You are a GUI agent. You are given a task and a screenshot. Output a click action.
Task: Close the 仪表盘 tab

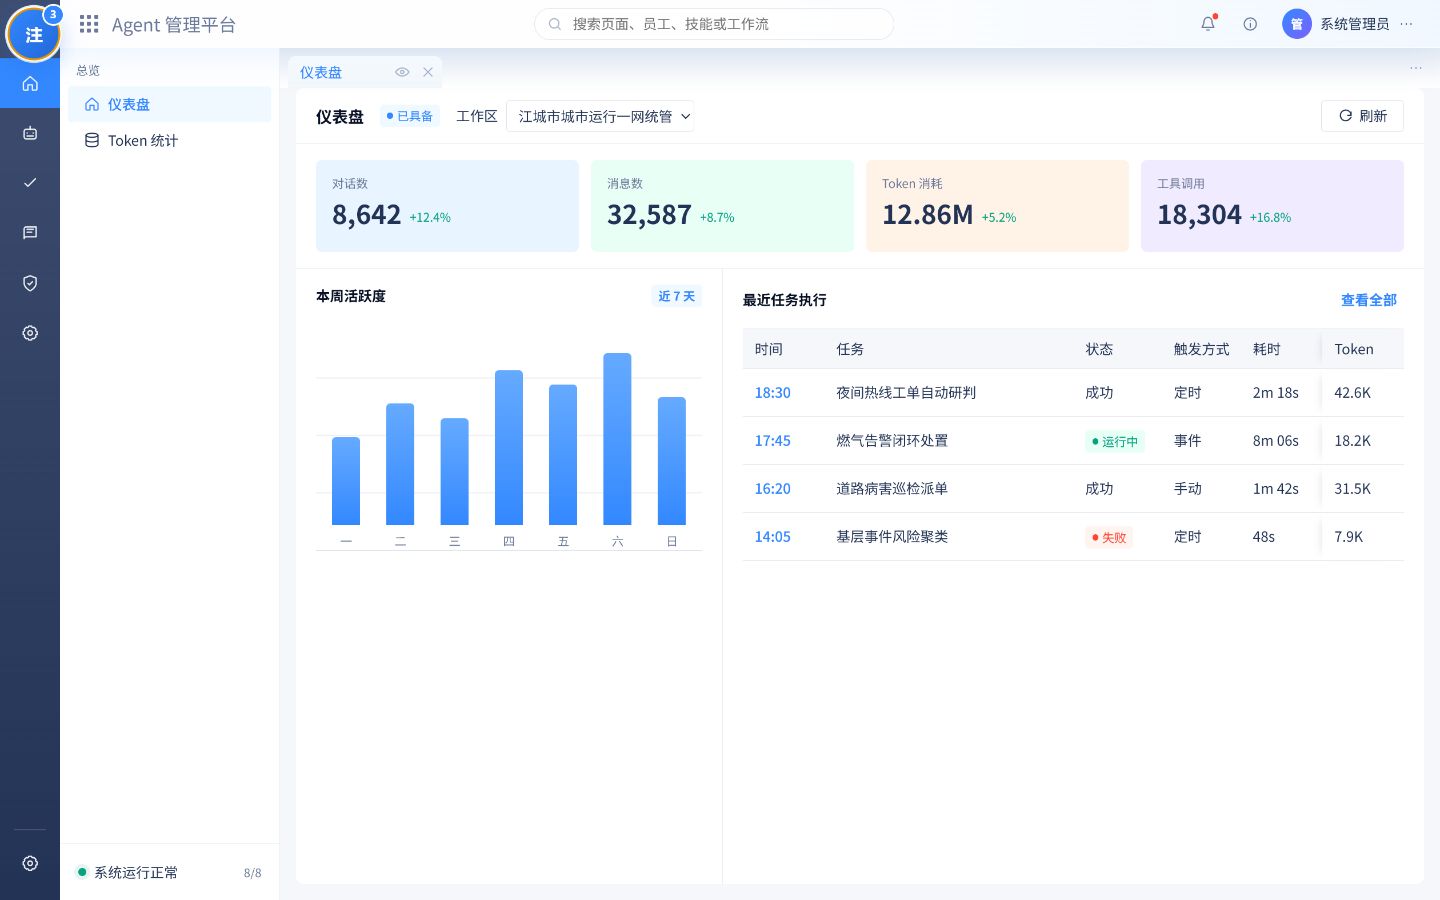pyautogui.click(x=428, y=72)
